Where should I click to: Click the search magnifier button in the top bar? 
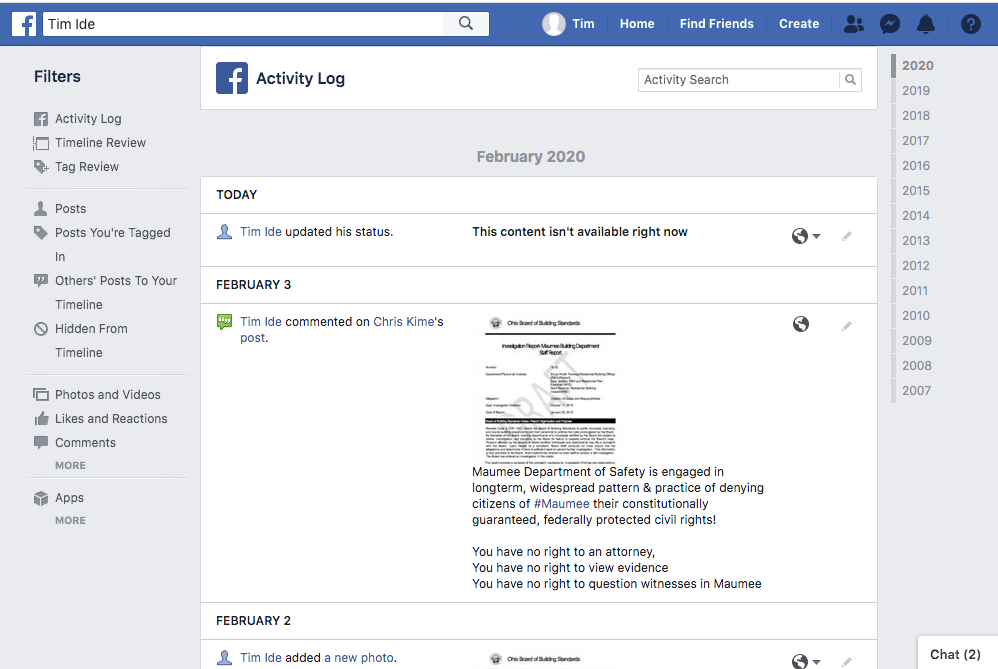pos(466,24)
